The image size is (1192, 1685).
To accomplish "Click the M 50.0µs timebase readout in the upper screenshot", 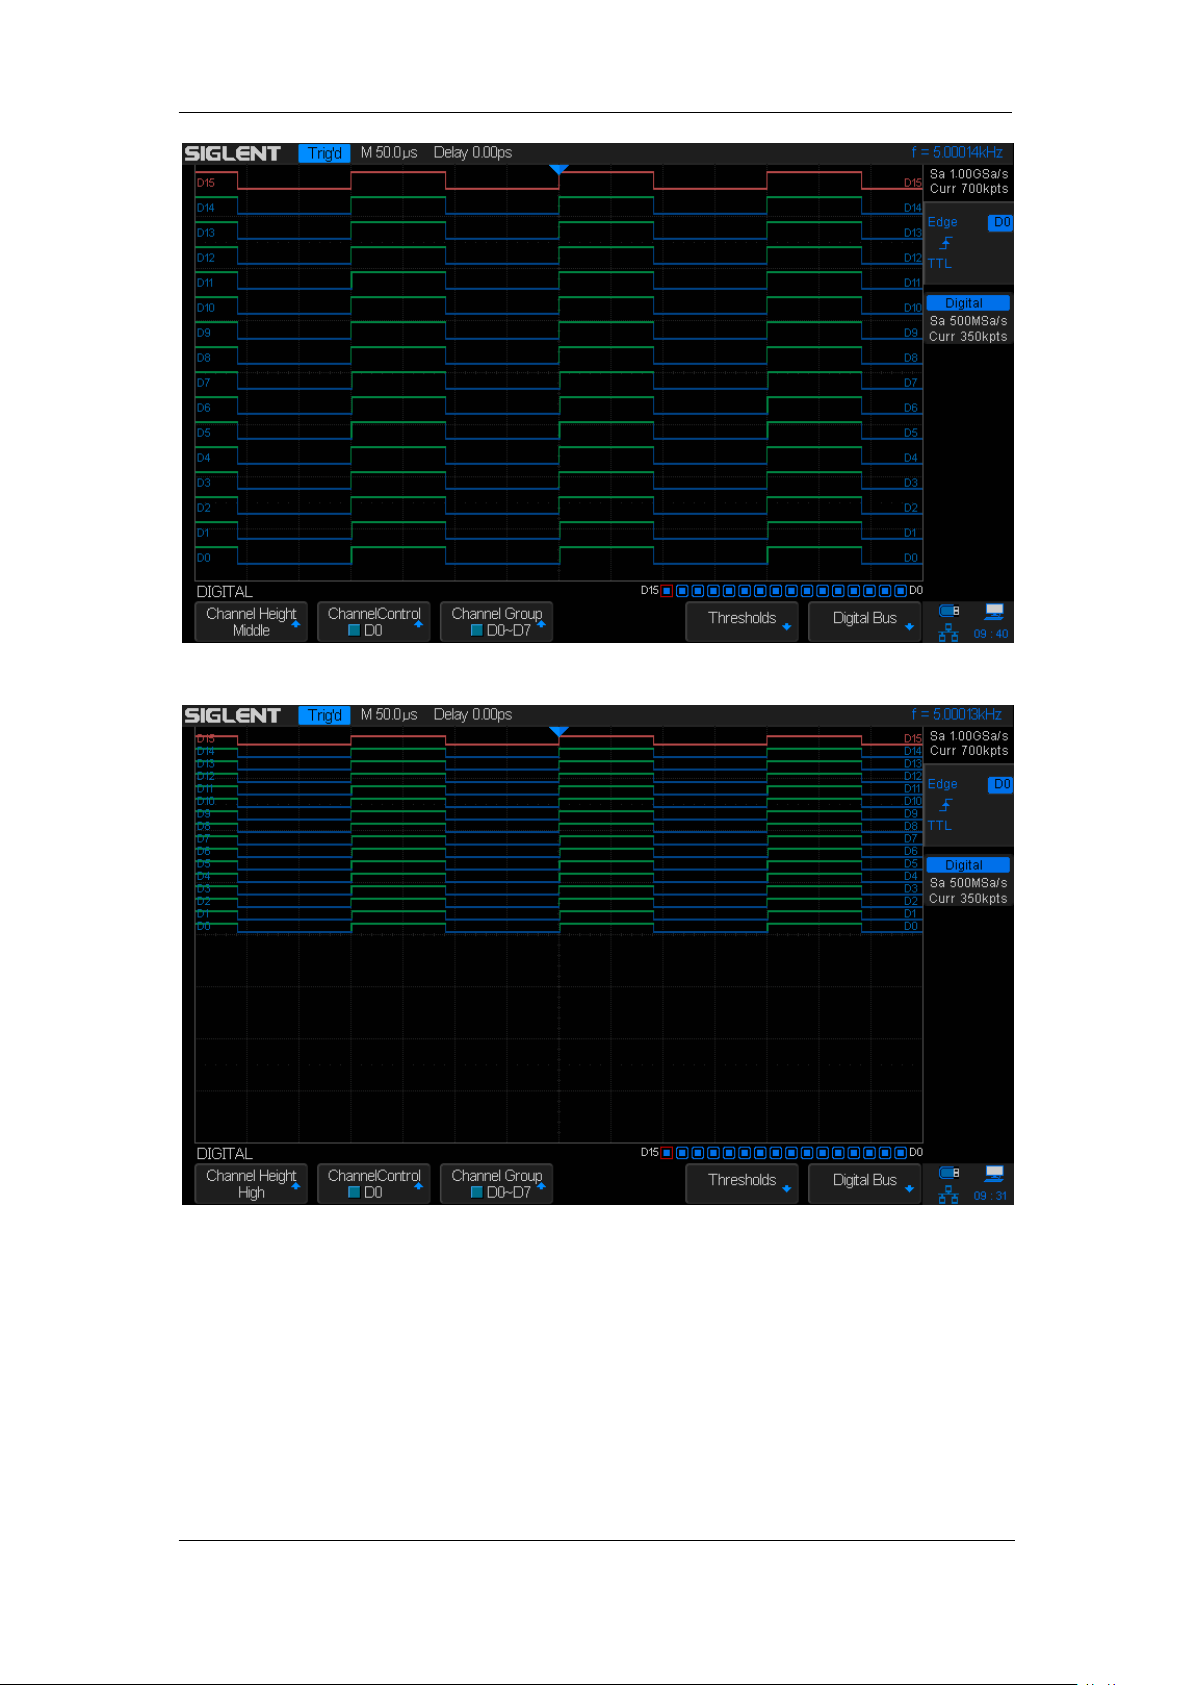I will coord(389,153).
